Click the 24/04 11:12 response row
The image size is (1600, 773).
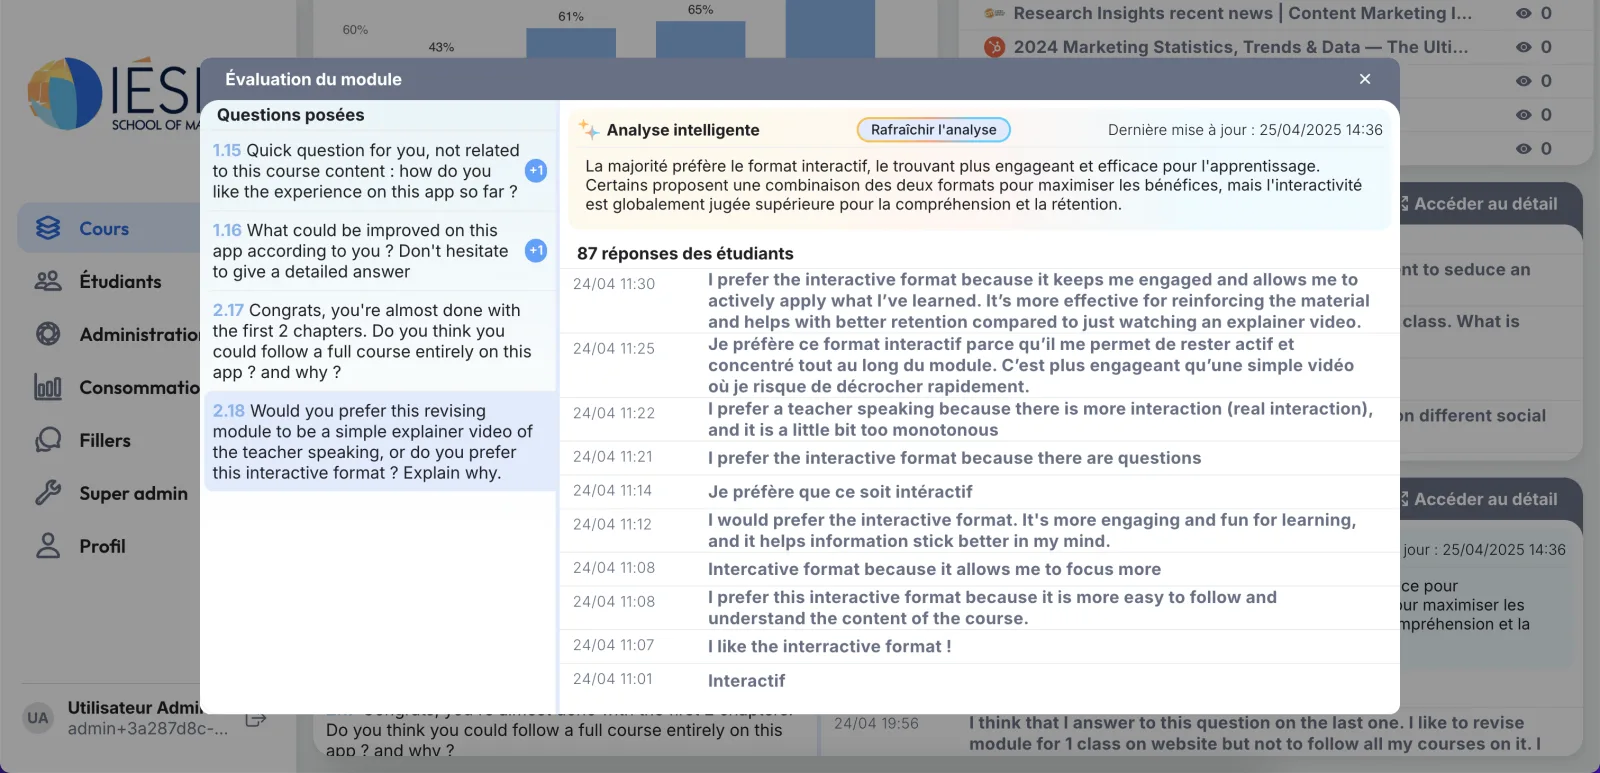[979, 530]
